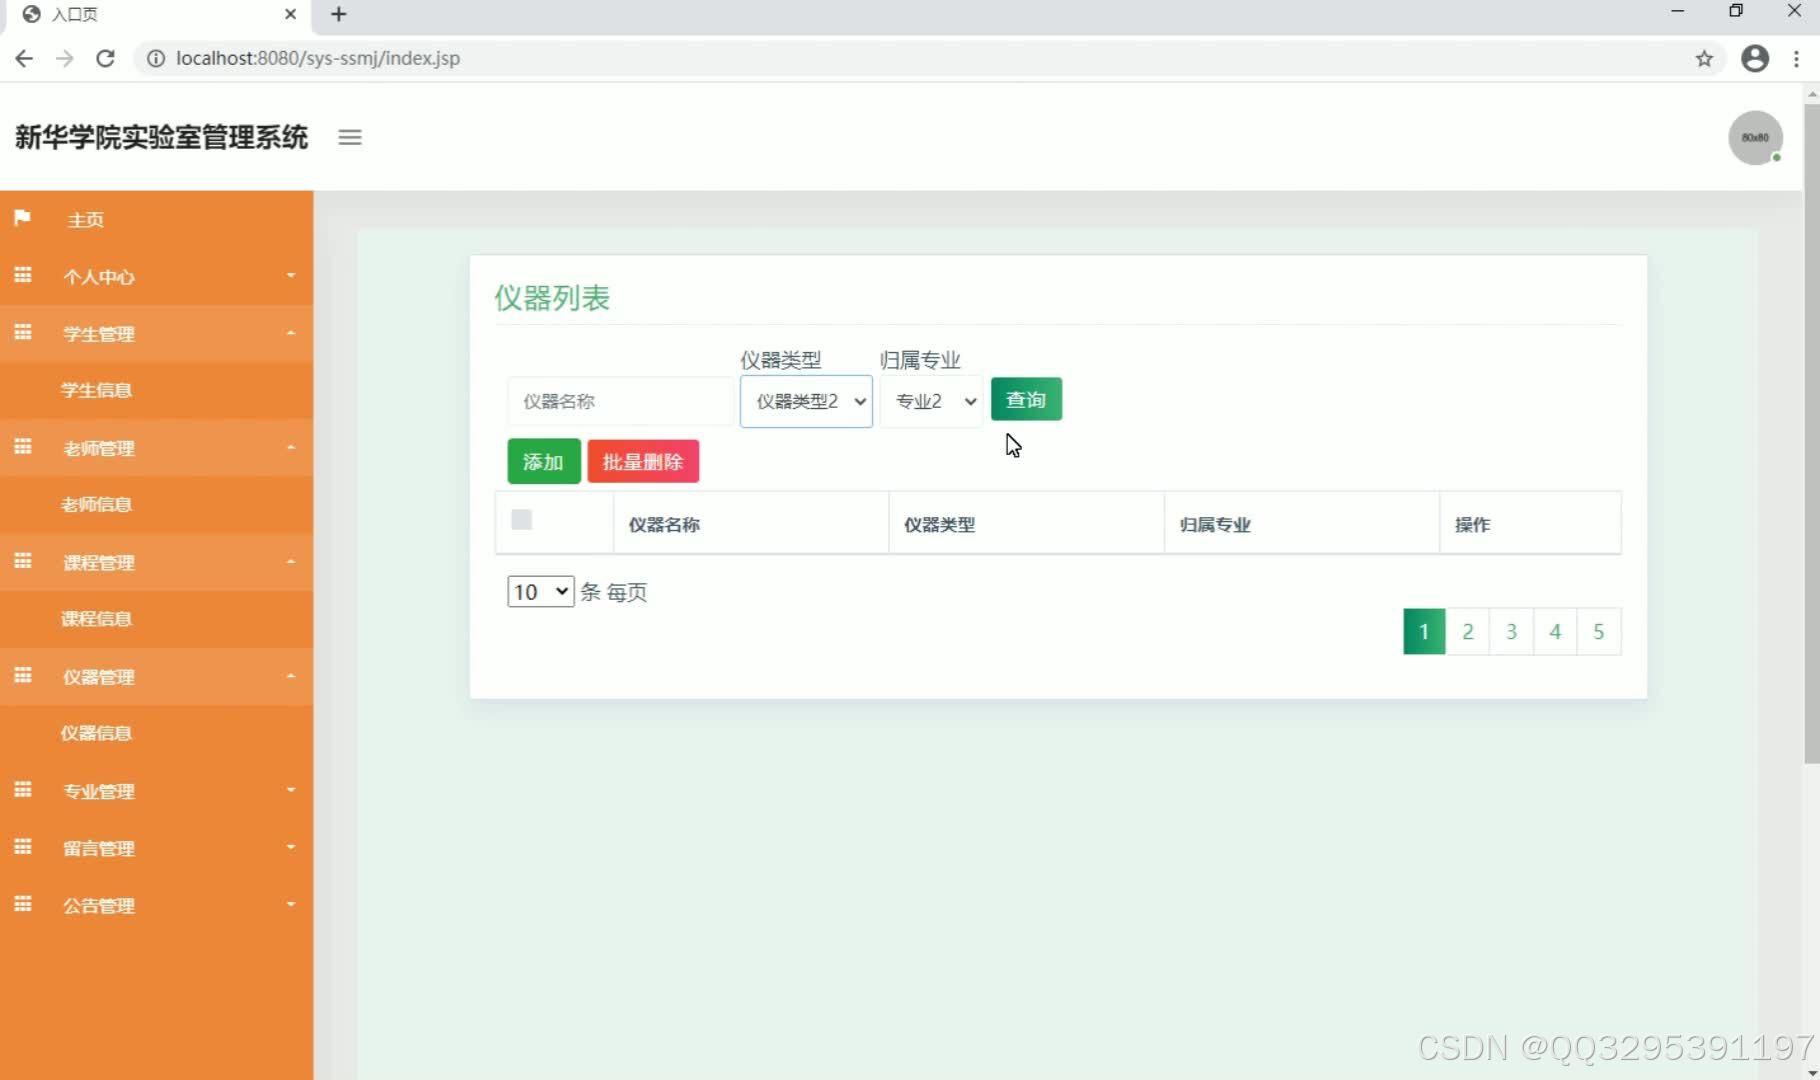This screenshot has height=1080, width=1820.
Task: Go to pagination page 4
Action: 1555,631
